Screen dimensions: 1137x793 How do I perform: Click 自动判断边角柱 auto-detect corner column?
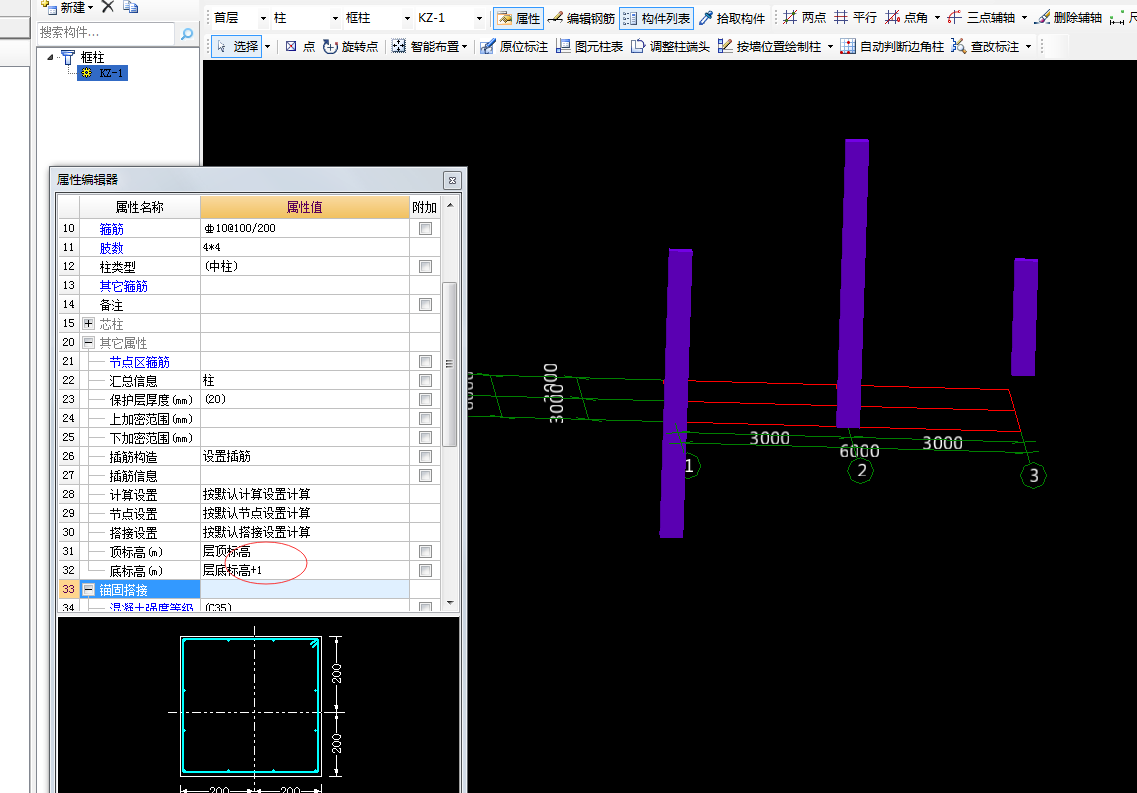click(x=892, y=46)
